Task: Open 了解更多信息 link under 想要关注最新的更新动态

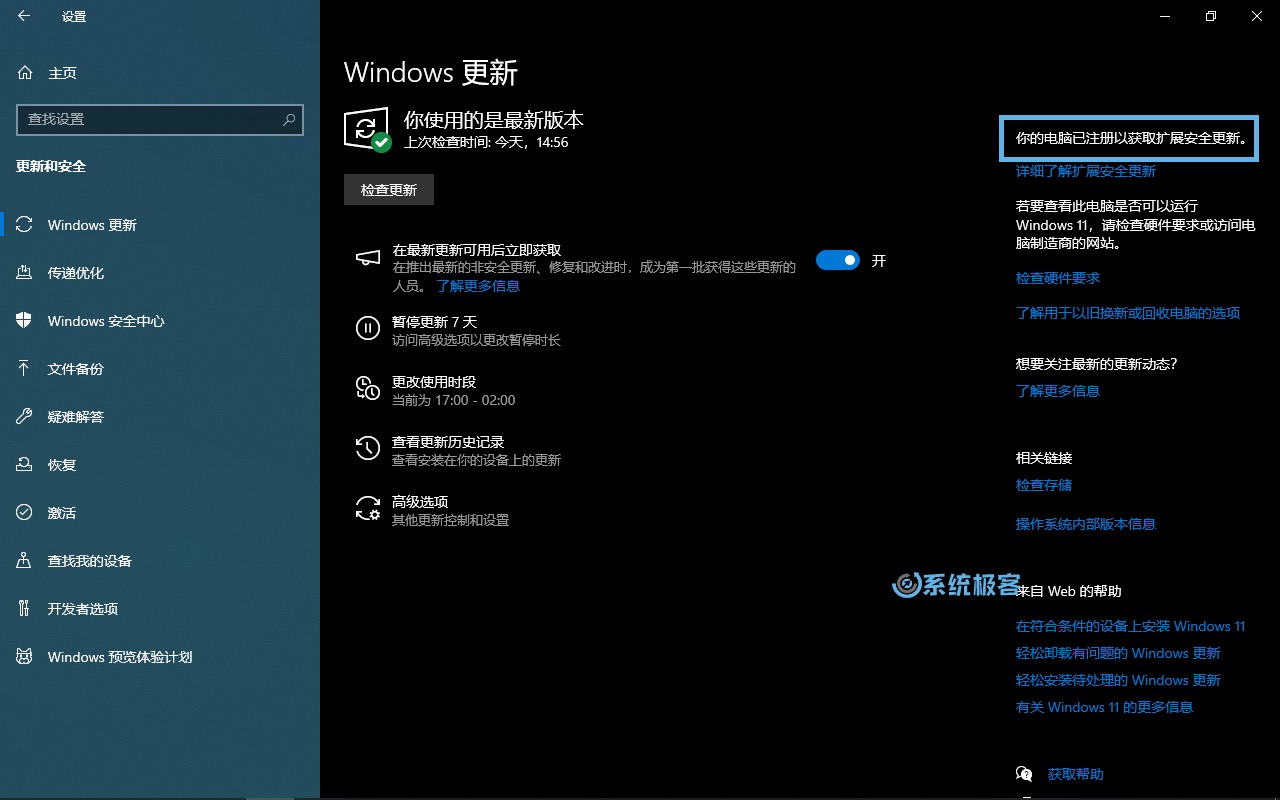Action: coord(1058,391)
